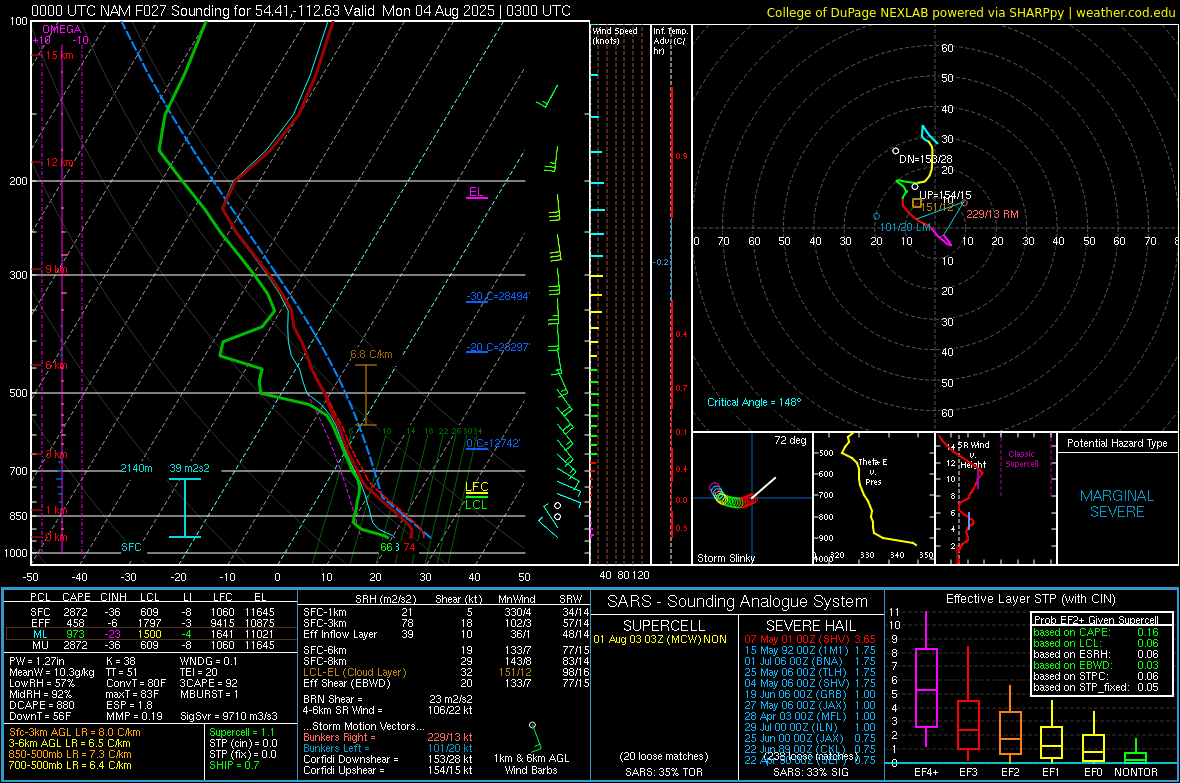Click the highlighted ML parcel CAPE value 973
Image resolution: width=1180 pixels, height=783 pixels.
pos(75,634)
